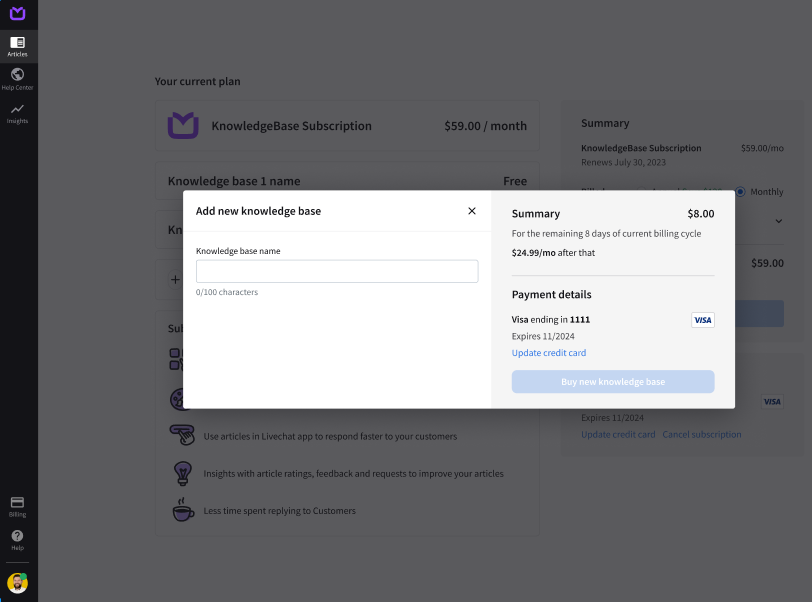Click Cancel subscription link on the background page
This screenshot has height=602, width=812.
pyautogui.click(x=702, y=435)
